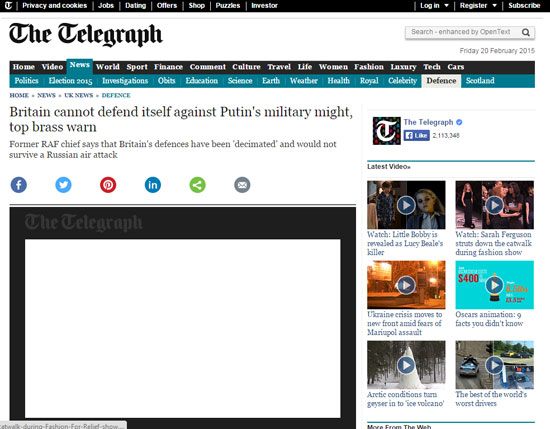Select Celebrity in submenu

point(402,81)
